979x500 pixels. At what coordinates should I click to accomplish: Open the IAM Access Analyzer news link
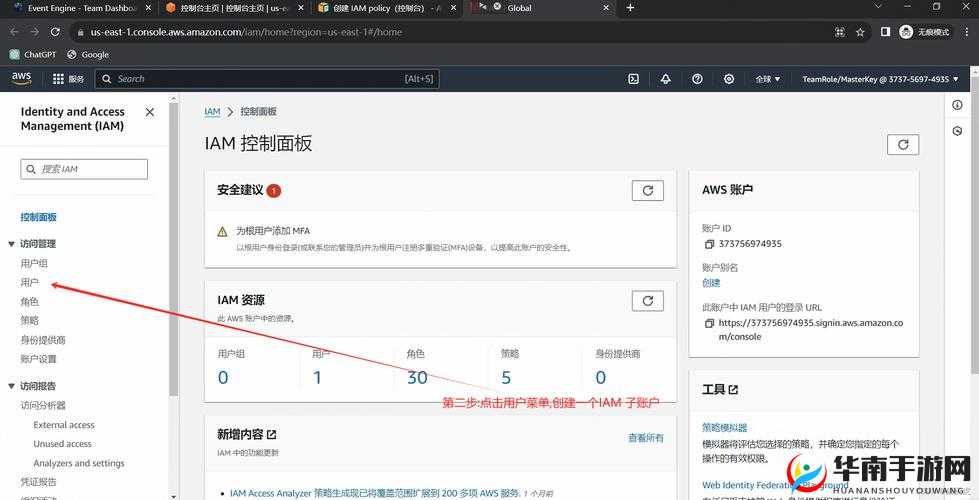pos(375,493)
